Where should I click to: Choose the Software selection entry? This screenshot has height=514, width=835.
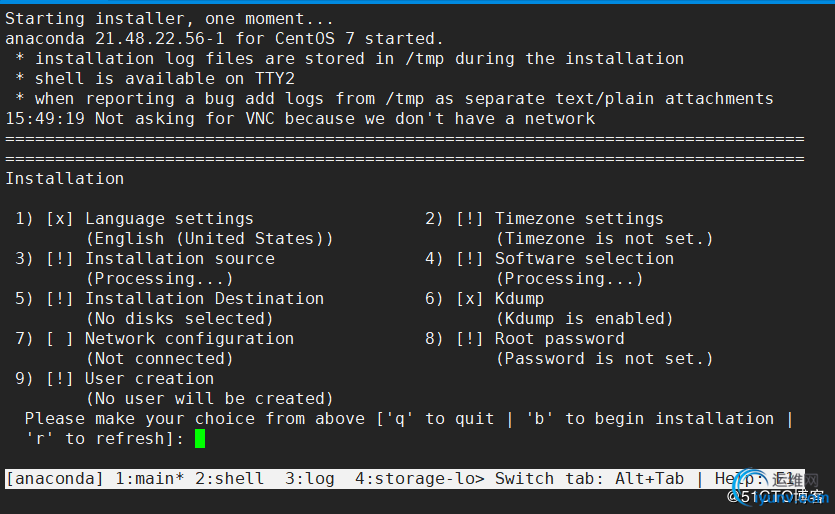click(584, 259)
